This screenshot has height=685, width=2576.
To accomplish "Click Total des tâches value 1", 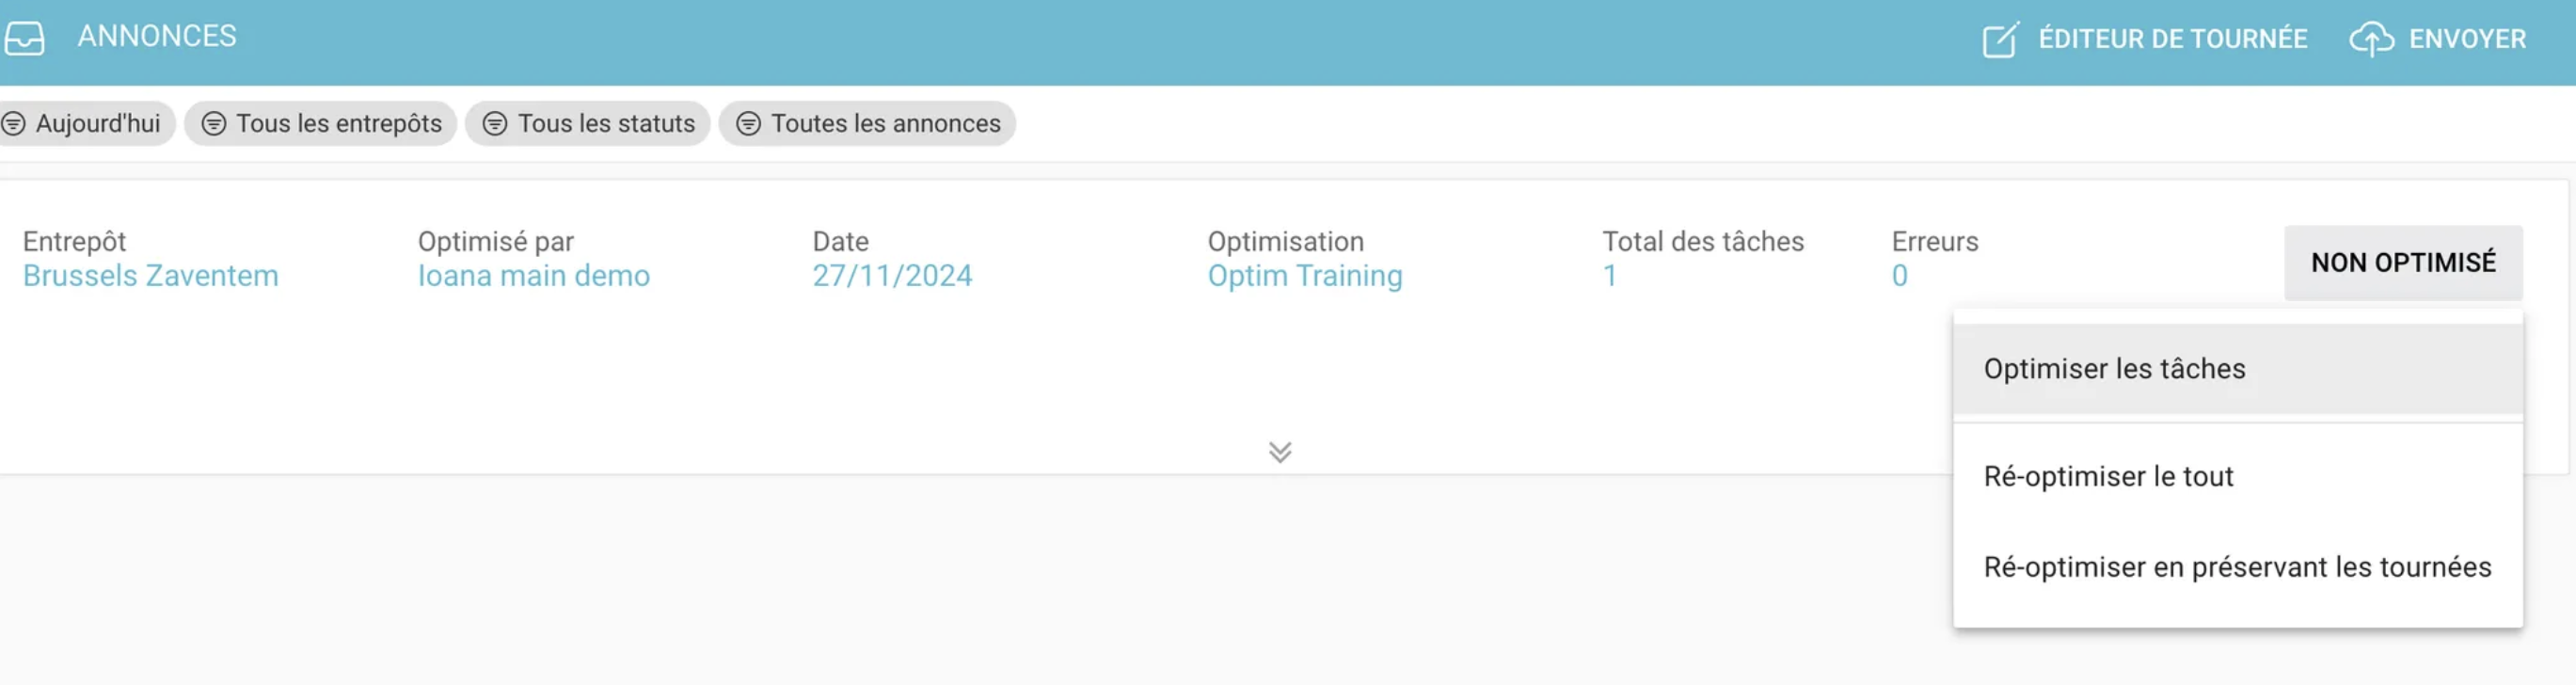I will tap(1610, 275).
